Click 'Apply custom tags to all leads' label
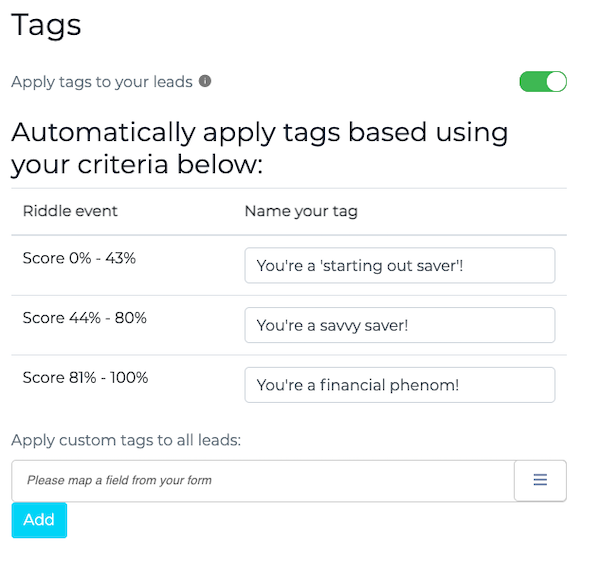The width and height of the screenshot is (600, 564). coord(127,439)
